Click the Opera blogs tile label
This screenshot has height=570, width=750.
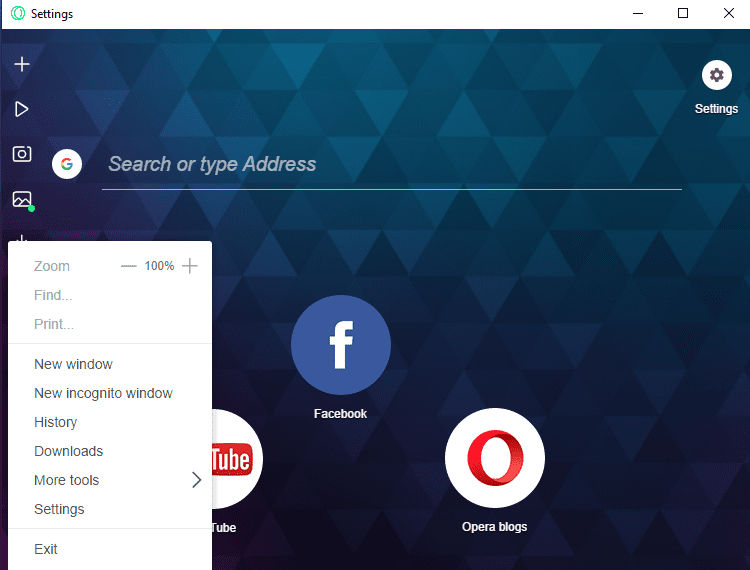(x=495, y=527)
